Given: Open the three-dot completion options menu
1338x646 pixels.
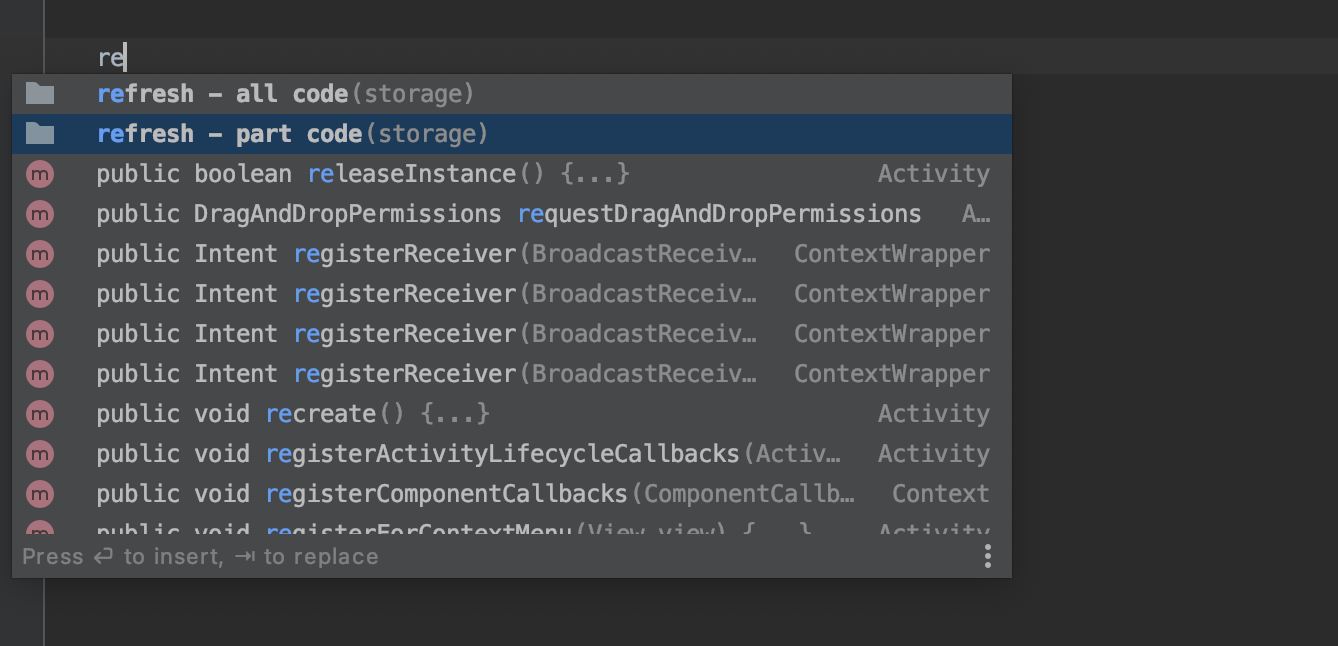Looking at the screenshot, I should (x=987, y=556).
